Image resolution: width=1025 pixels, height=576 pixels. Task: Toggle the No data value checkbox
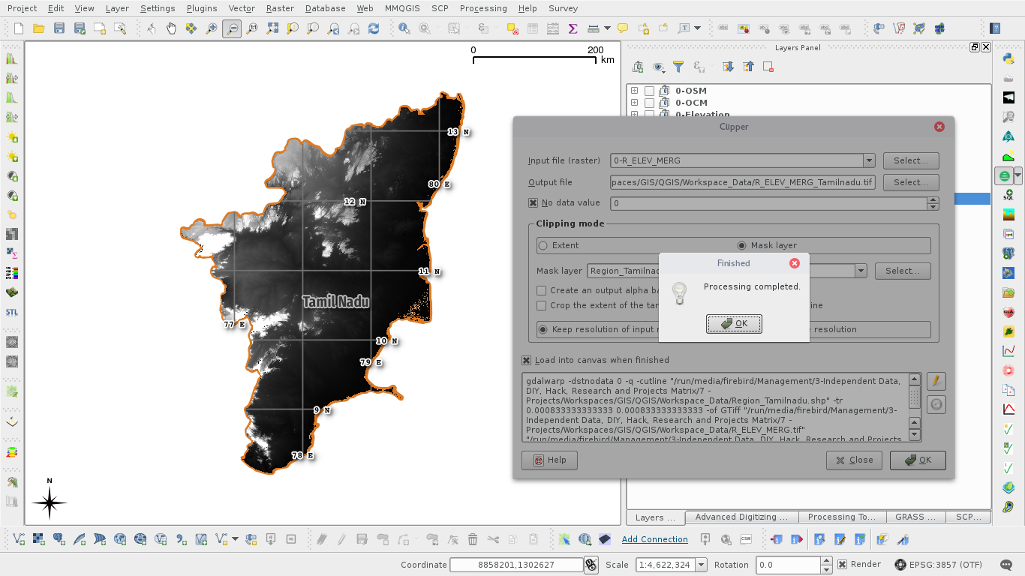533,203
